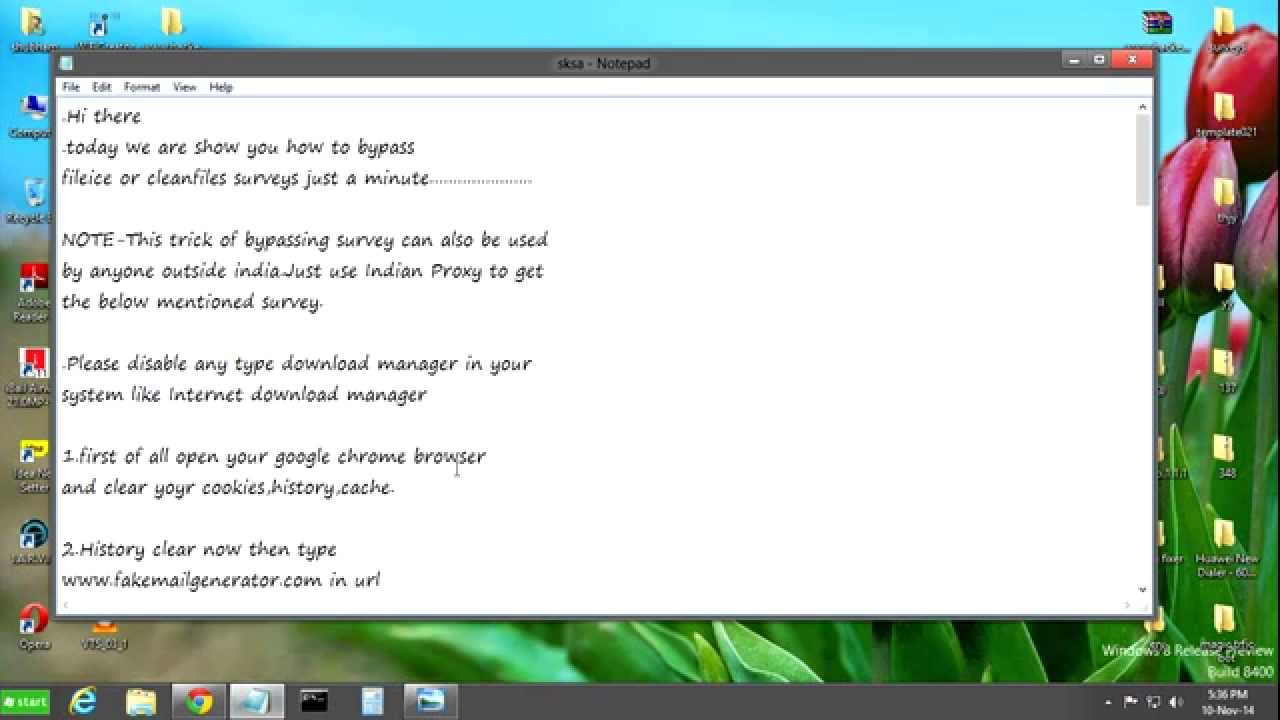Open Google Chrome from the taskbar
The height and width of the screenshot is (720, 1280).
(199, 700)
